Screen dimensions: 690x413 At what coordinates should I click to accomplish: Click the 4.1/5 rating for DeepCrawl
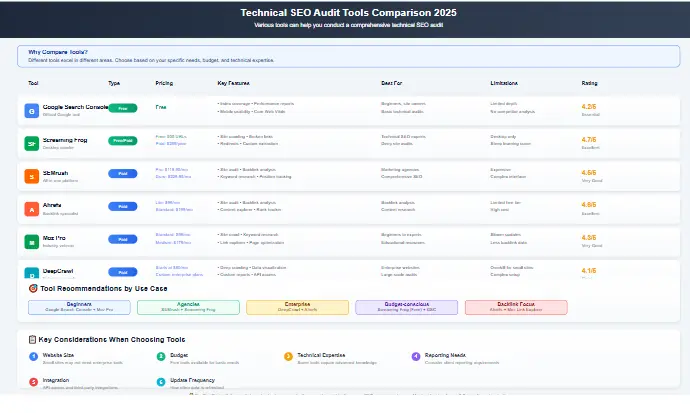pos(589,271)
